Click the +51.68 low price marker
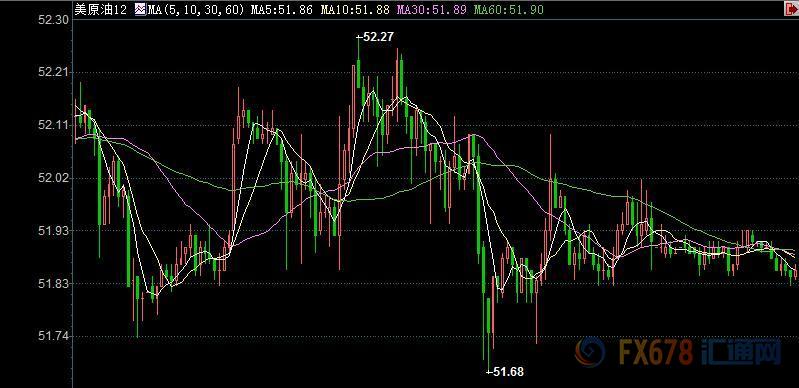This screenshot has height=388, width=799. [x=505, y=372]
